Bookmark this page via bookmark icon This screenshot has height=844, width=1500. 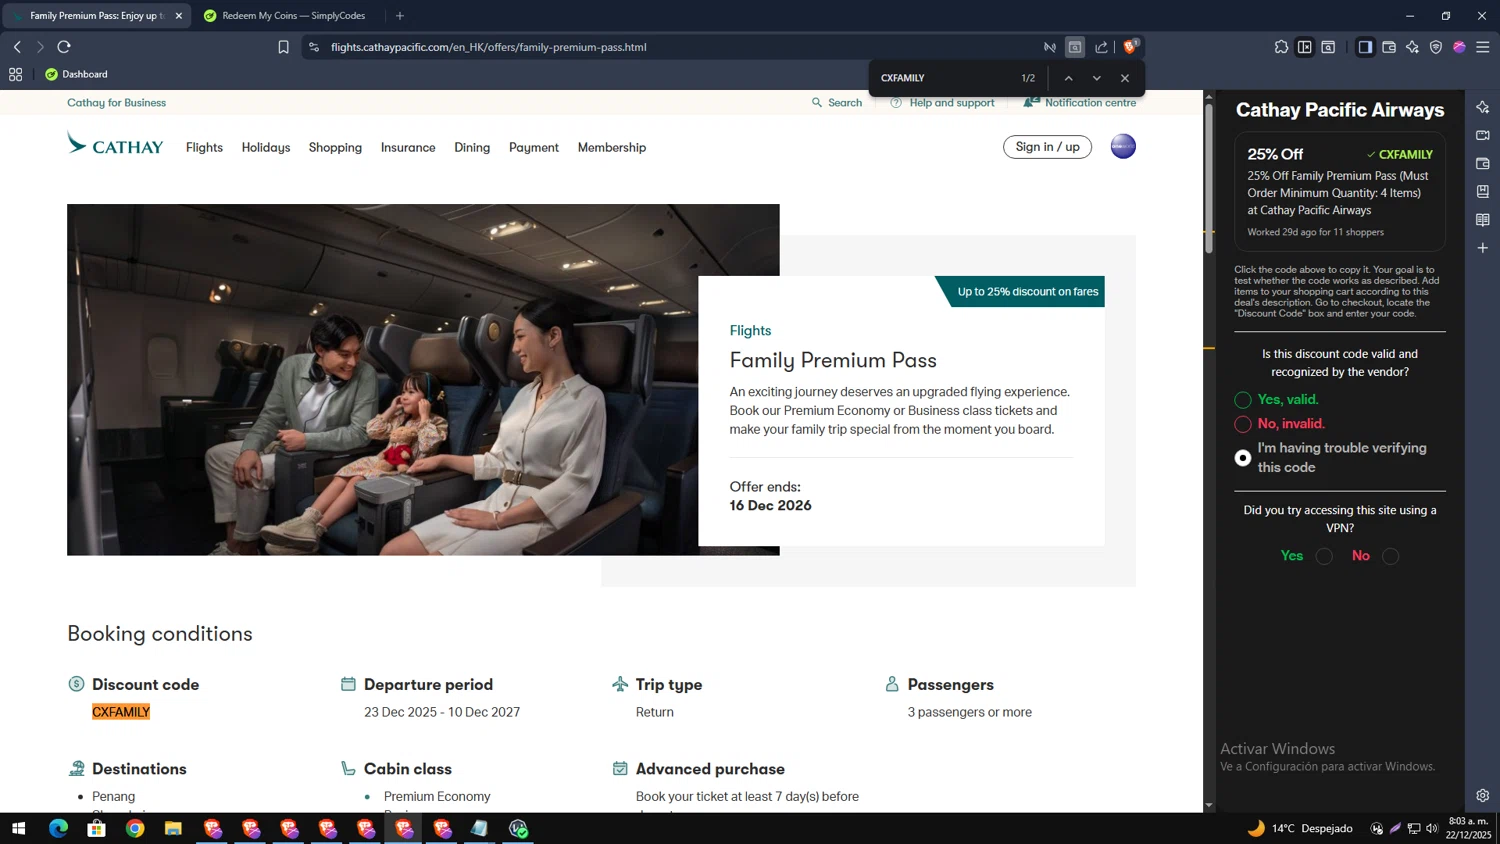pyautogui.click(x=283, y=47)
